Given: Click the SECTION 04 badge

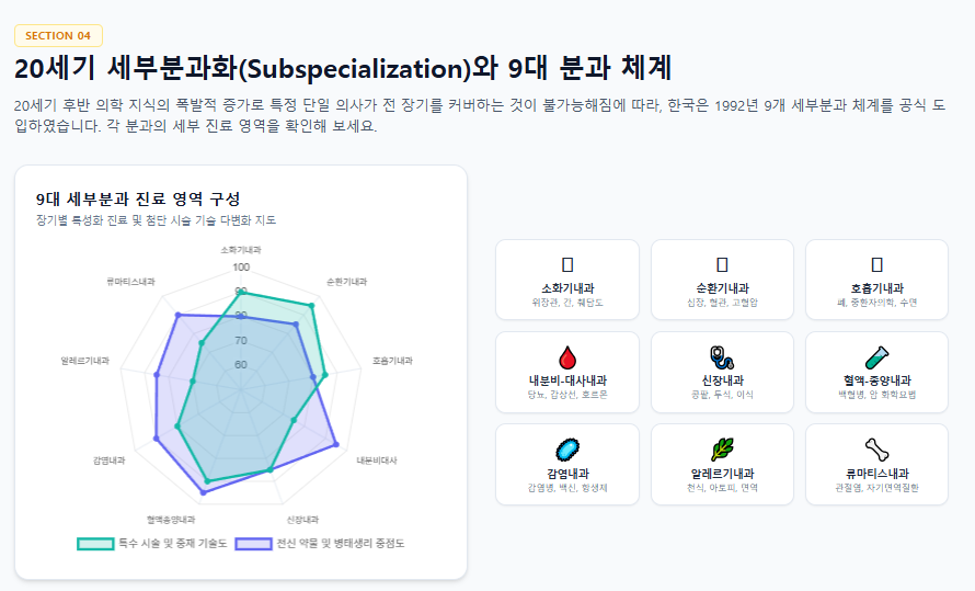Looking at the screenshot, I should click(x=58, y=35).
